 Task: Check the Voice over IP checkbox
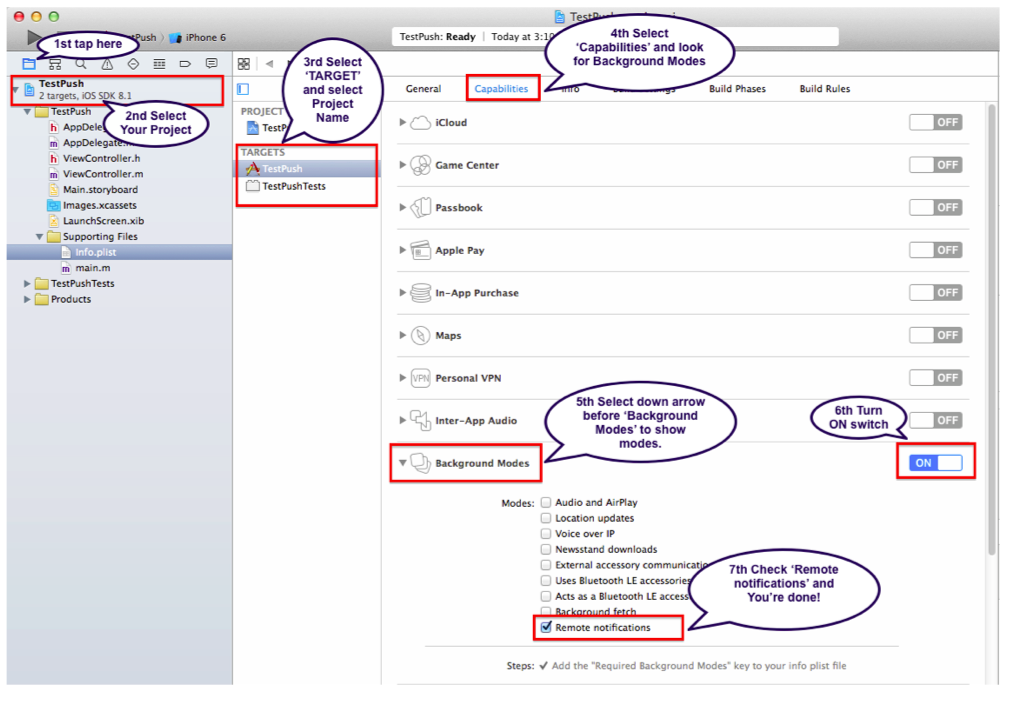[x=546, y=533]
